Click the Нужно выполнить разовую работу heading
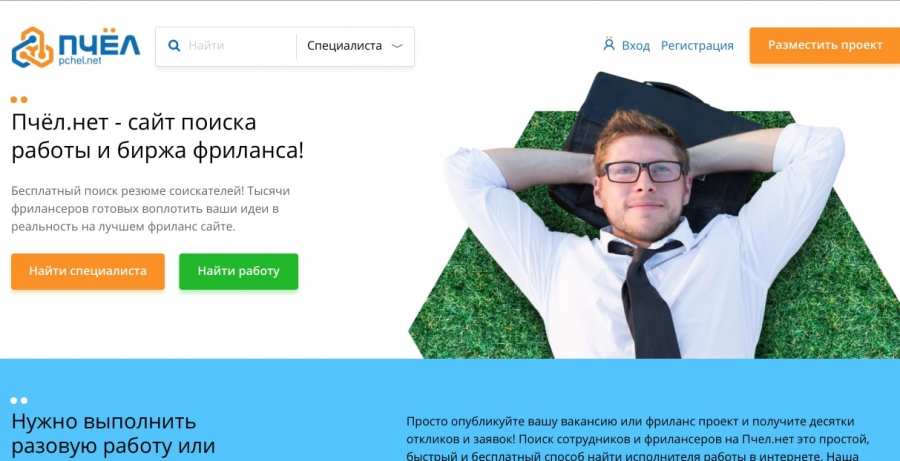 point(113,434)
